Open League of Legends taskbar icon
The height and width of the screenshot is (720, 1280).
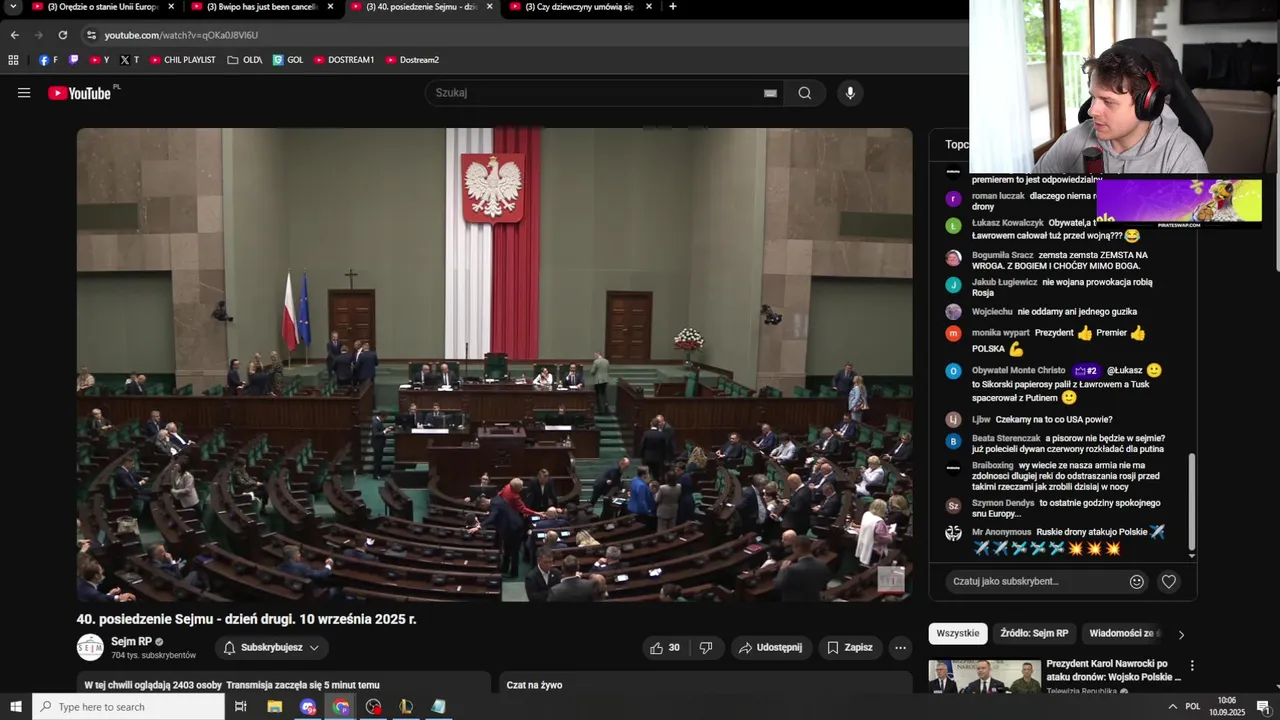(406, 707)
